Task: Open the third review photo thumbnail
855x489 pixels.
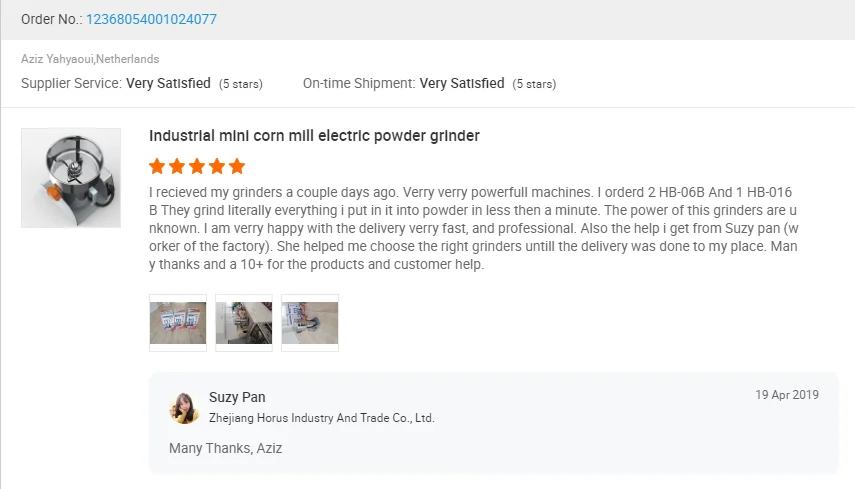Action: pyautogui.click(x=310, y=323)
